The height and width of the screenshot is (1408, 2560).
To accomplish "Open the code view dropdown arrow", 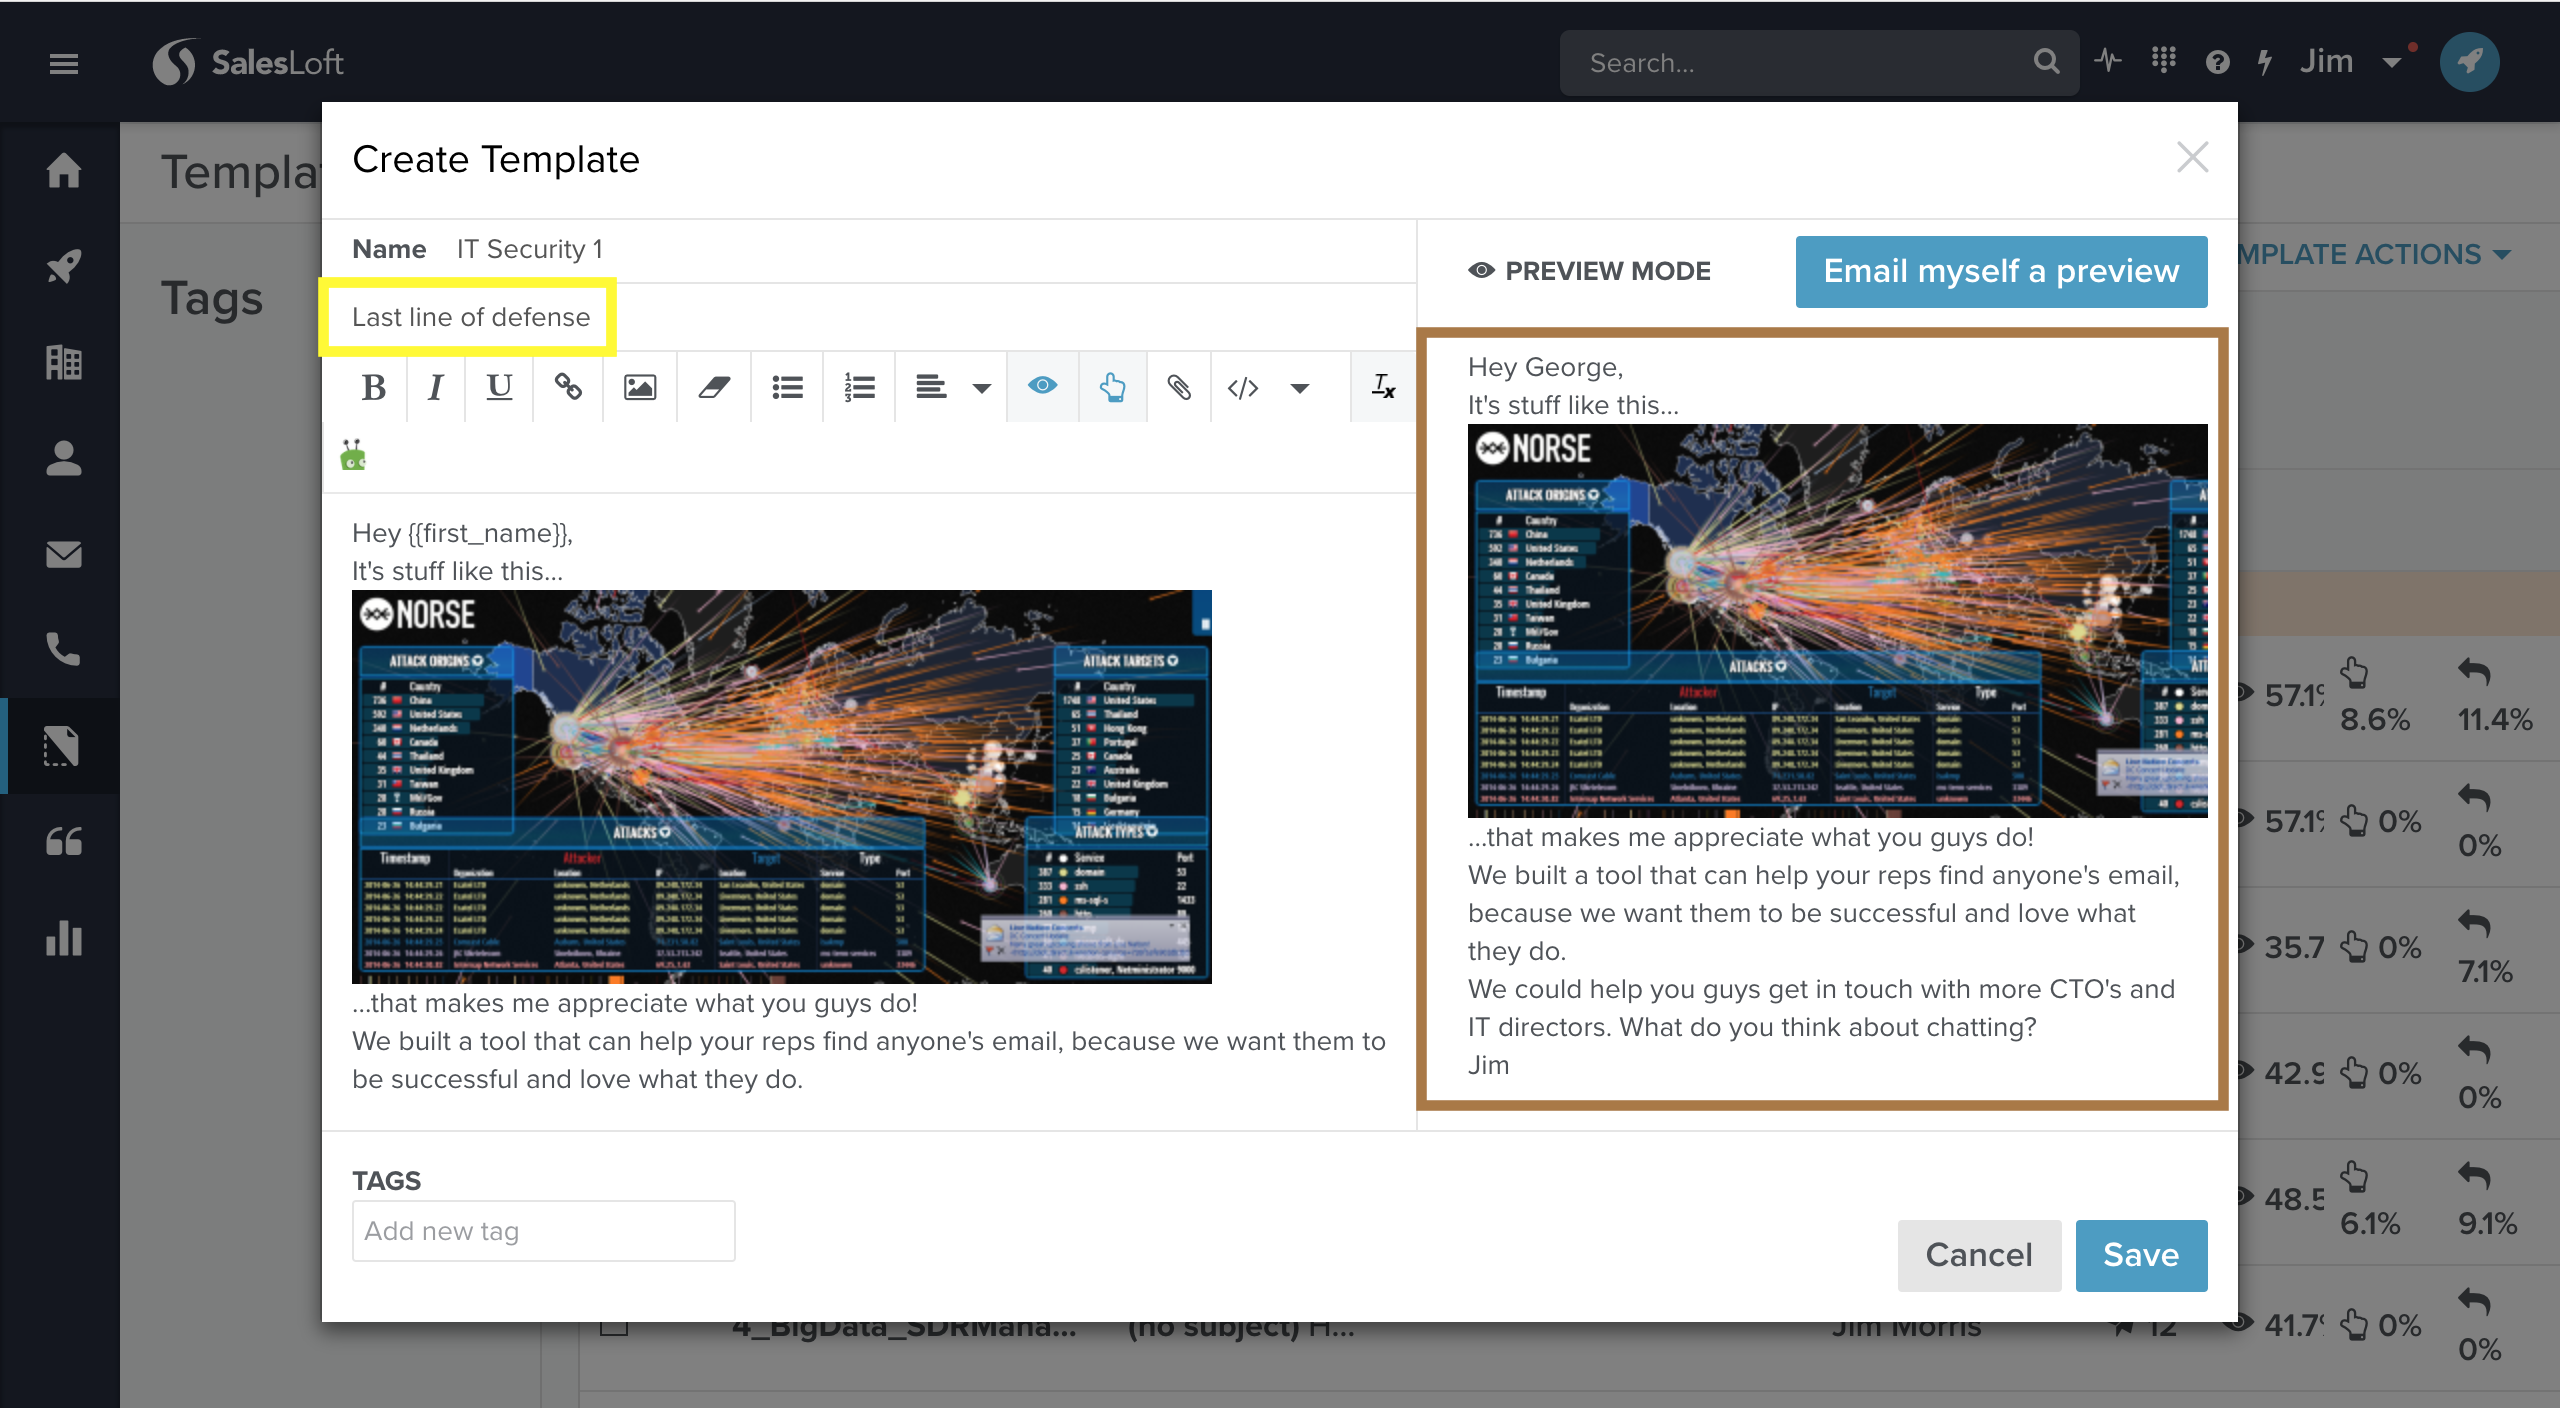I will click(1299, 389).
